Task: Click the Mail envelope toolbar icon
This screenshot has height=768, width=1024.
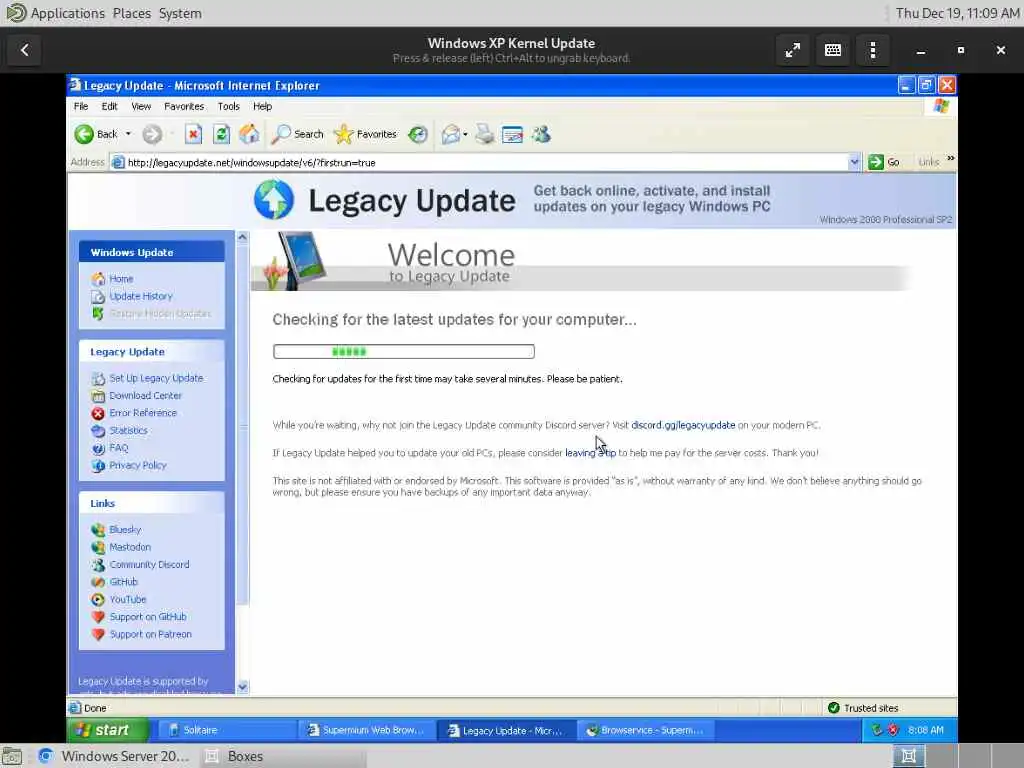Action: pyautogui.click(x=450, y=135)
